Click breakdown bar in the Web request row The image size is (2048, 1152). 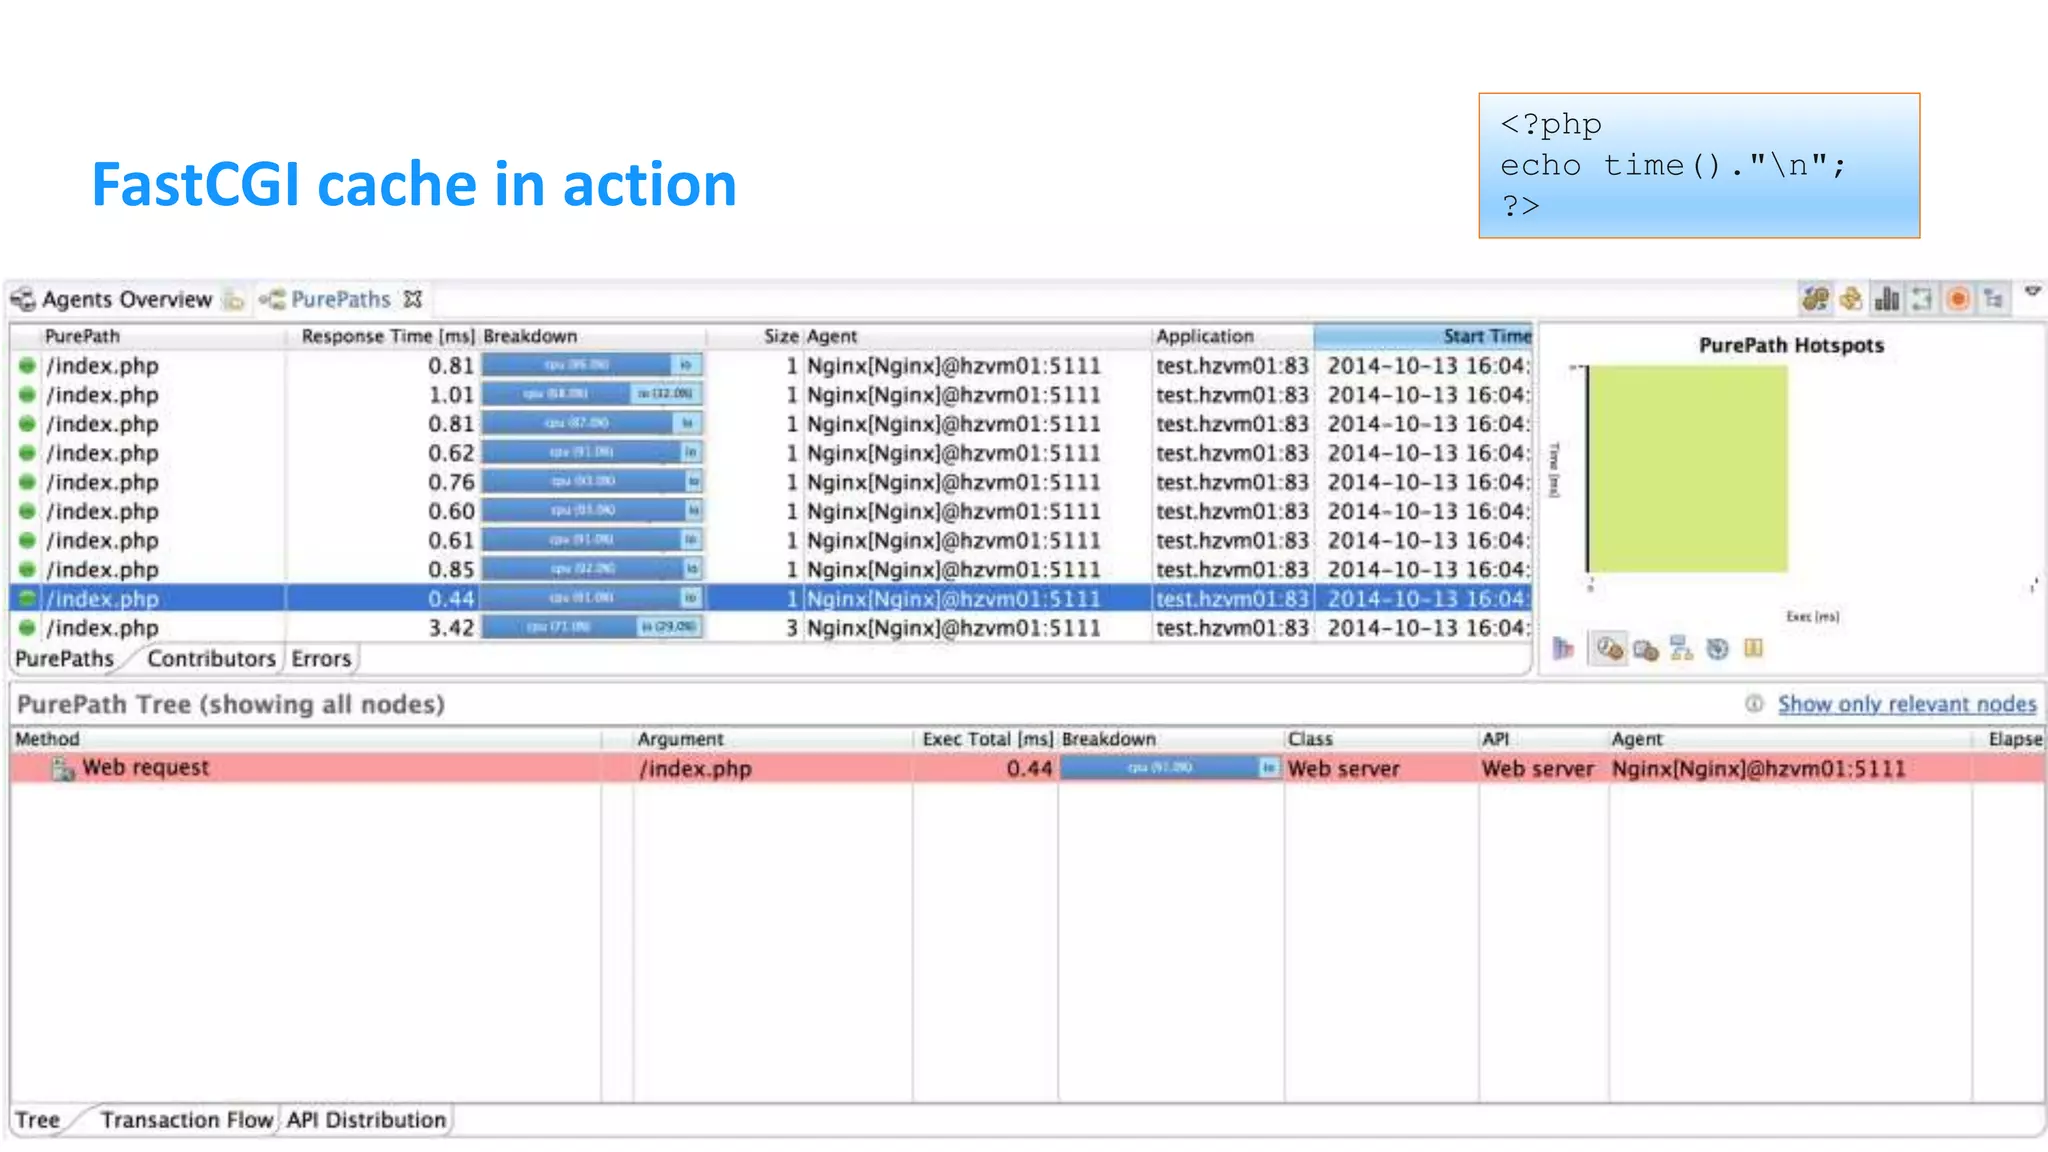pyautogui.click(x=1170, y=767)
